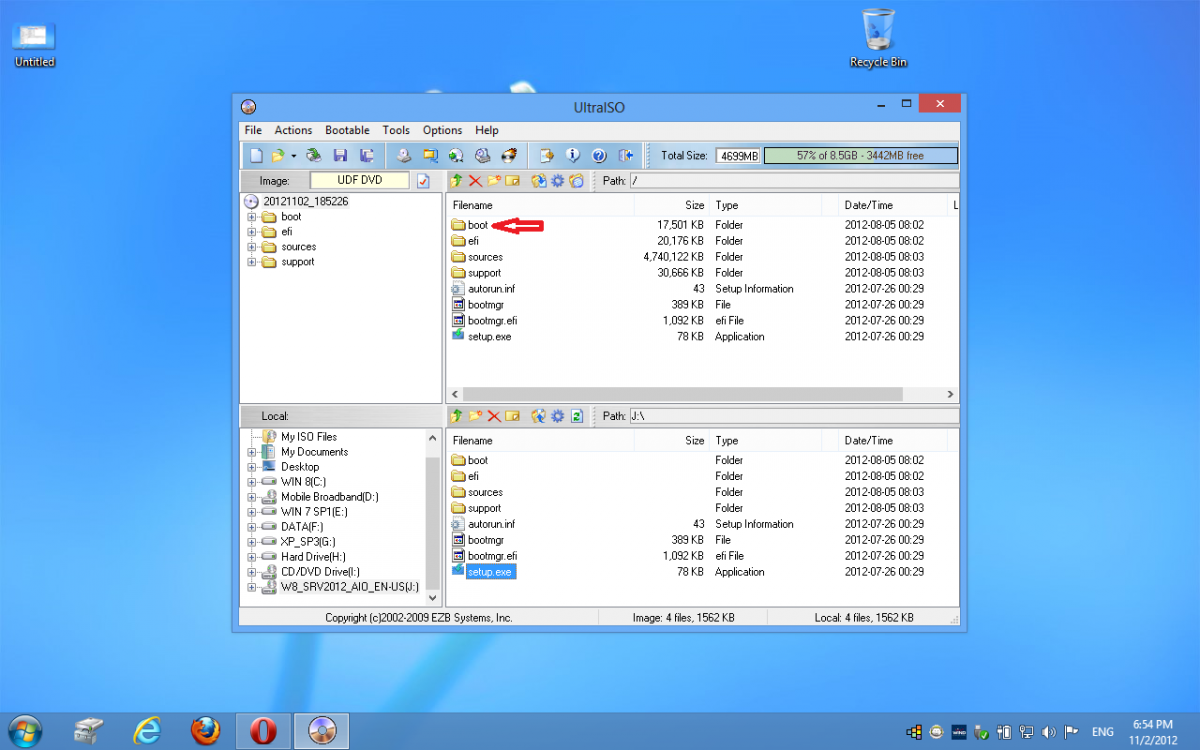1200x750 pixels.
Task: Open the Bootable menu
Action: [347, 130]
